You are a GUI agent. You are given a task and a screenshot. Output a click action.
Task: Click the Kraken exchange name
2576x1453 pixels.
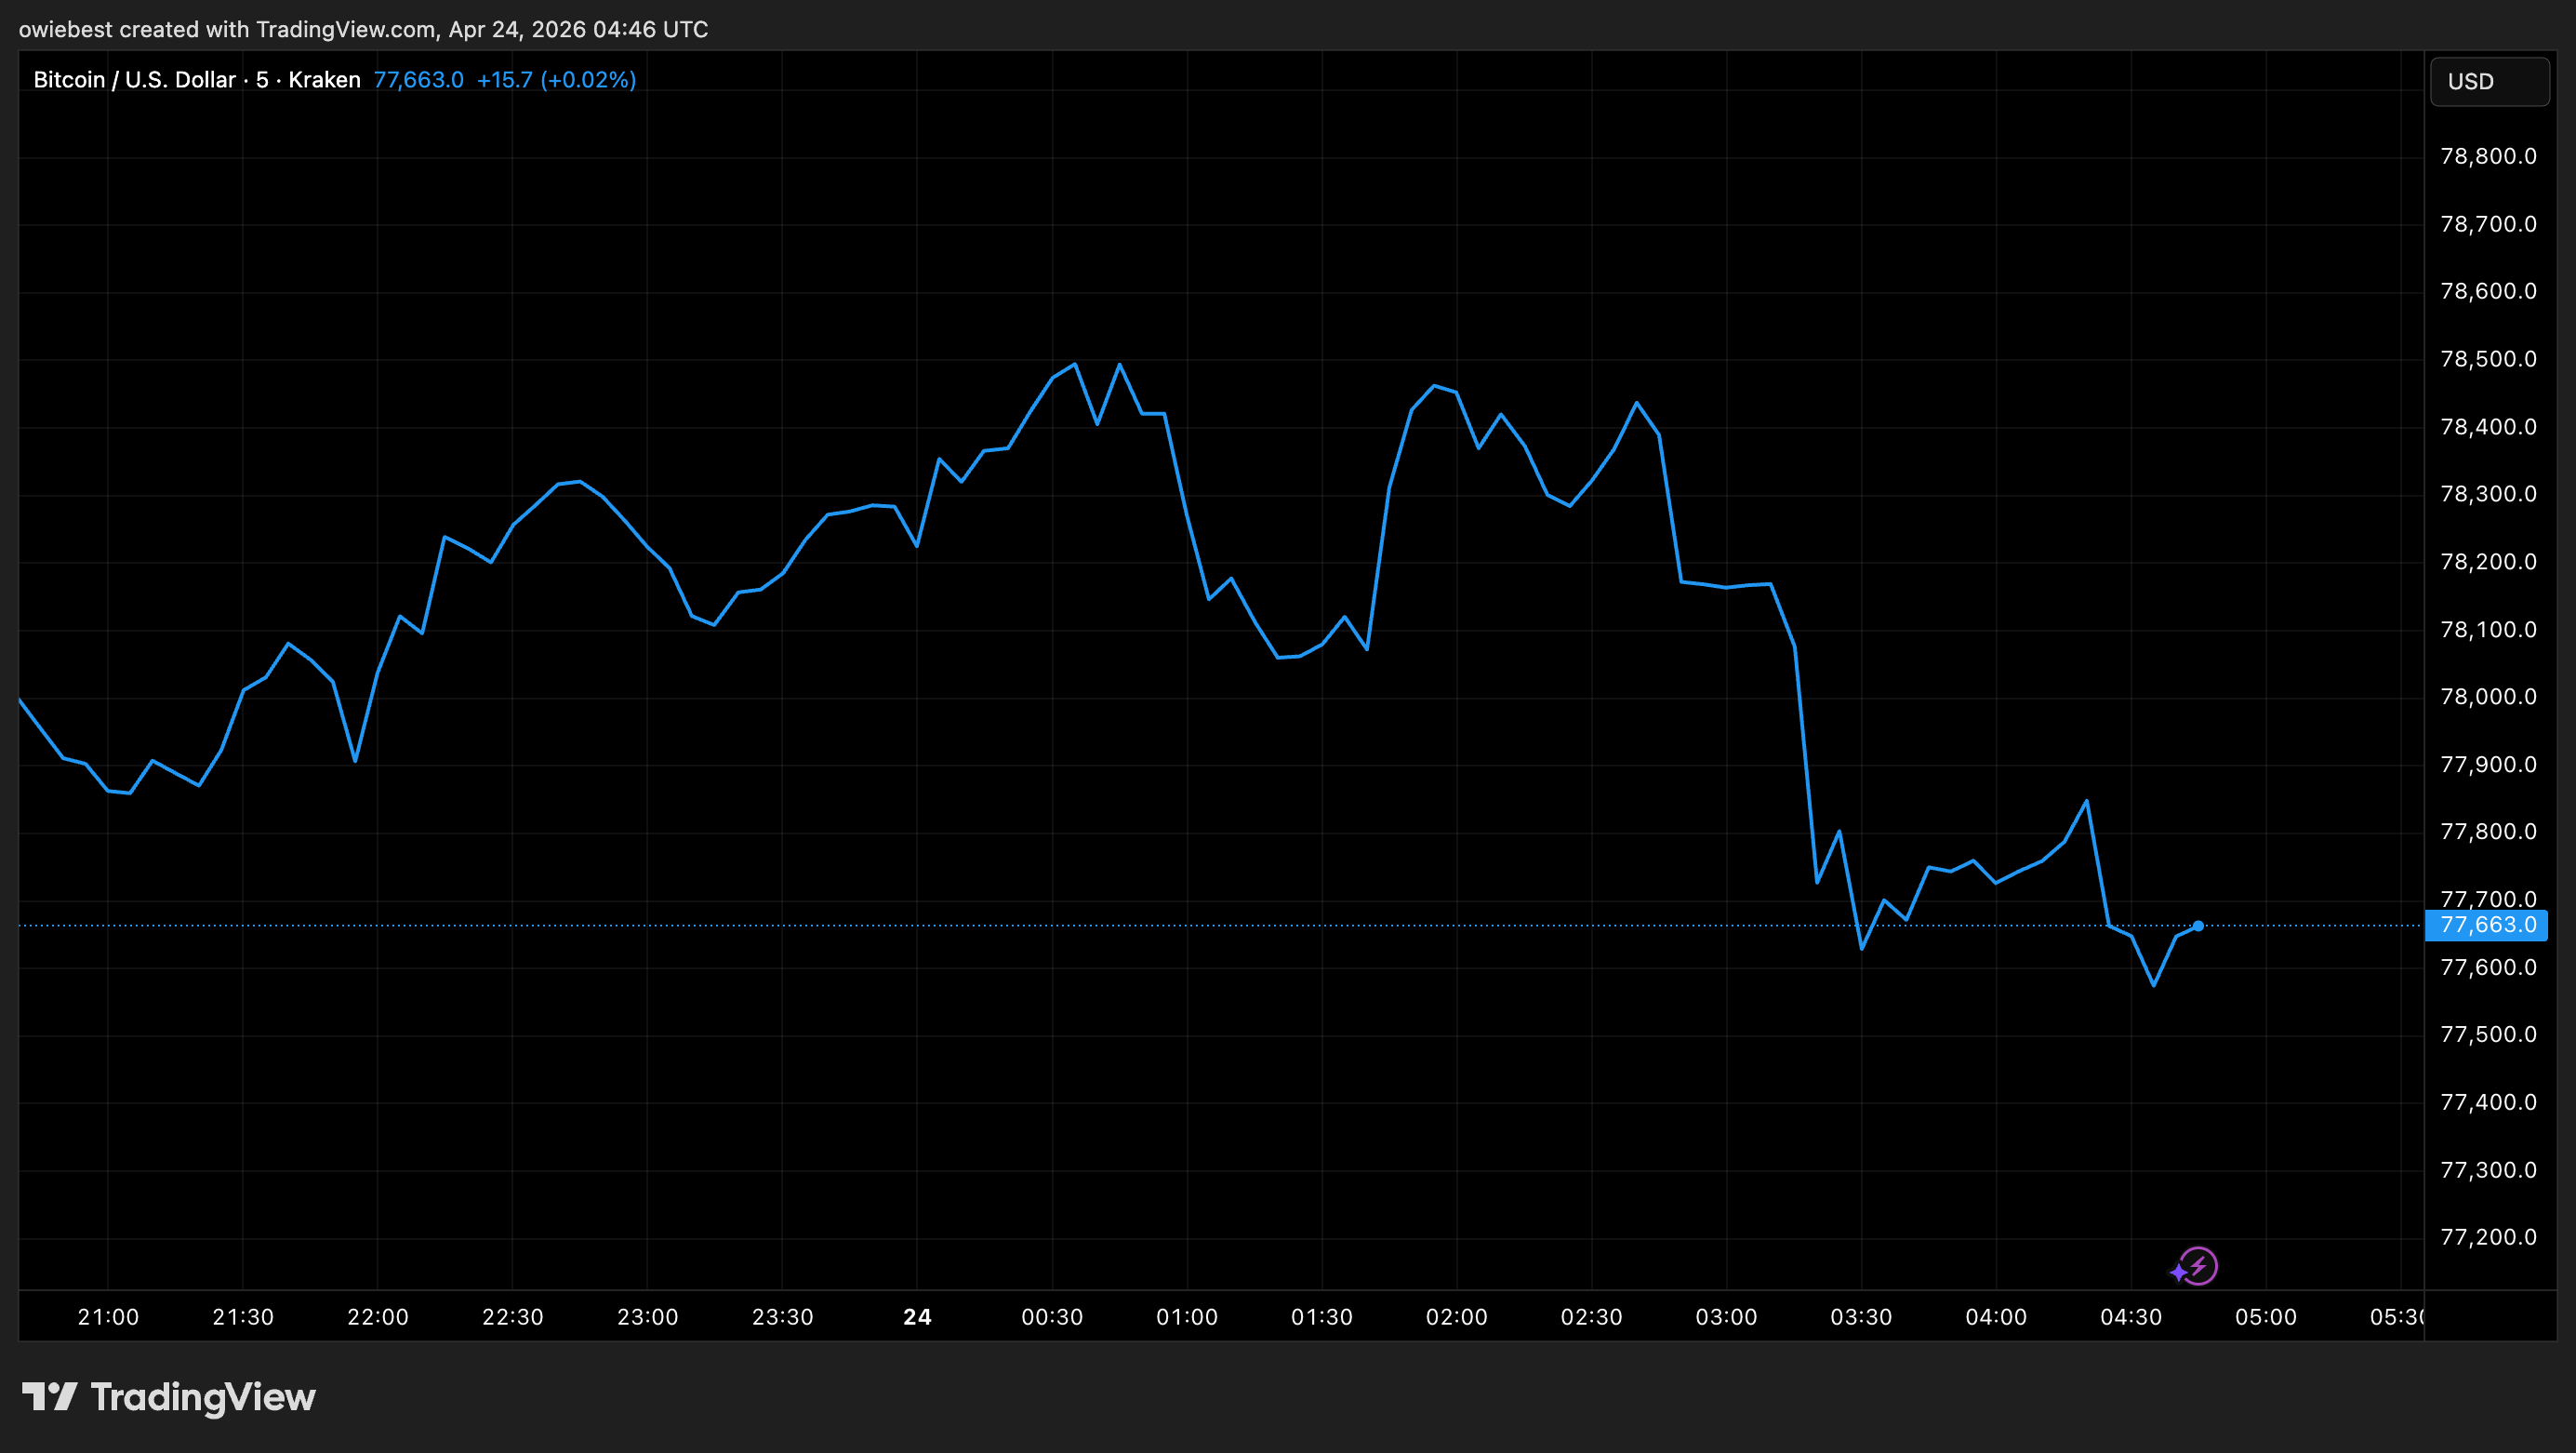tap(323, 79)
